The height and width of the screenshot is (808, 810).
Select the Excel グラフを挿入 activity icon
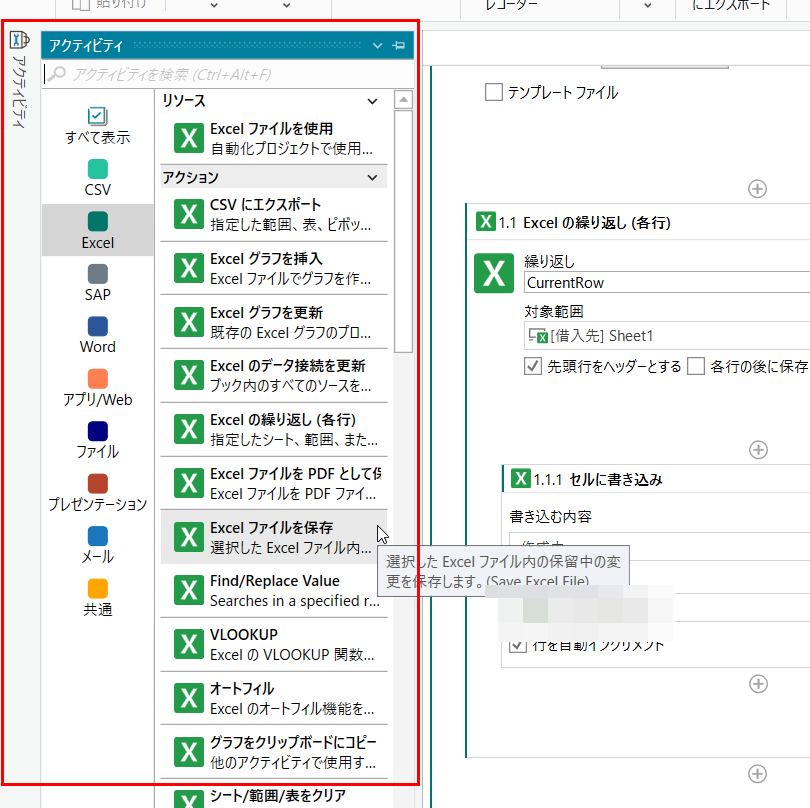189,268
